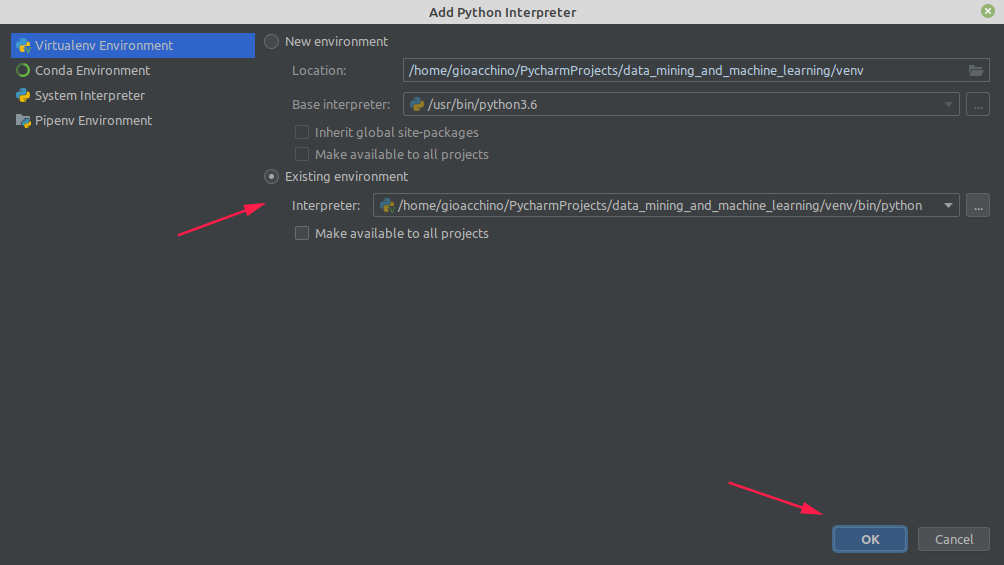
Task: Click the green Conda ring icon
Action: pyautogui.click(x=23, y=70)
